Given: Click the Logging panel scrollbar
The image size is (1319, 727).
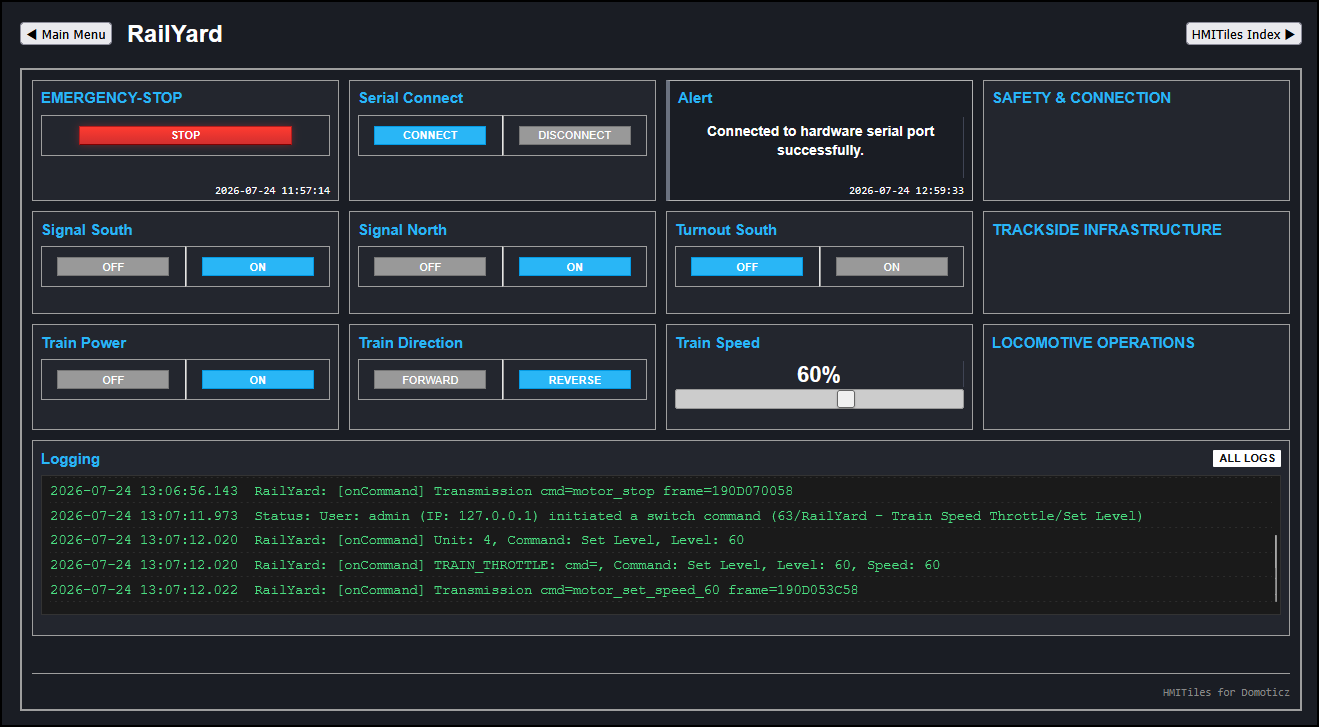Looking at the screenshot, I should [1276, 568].
